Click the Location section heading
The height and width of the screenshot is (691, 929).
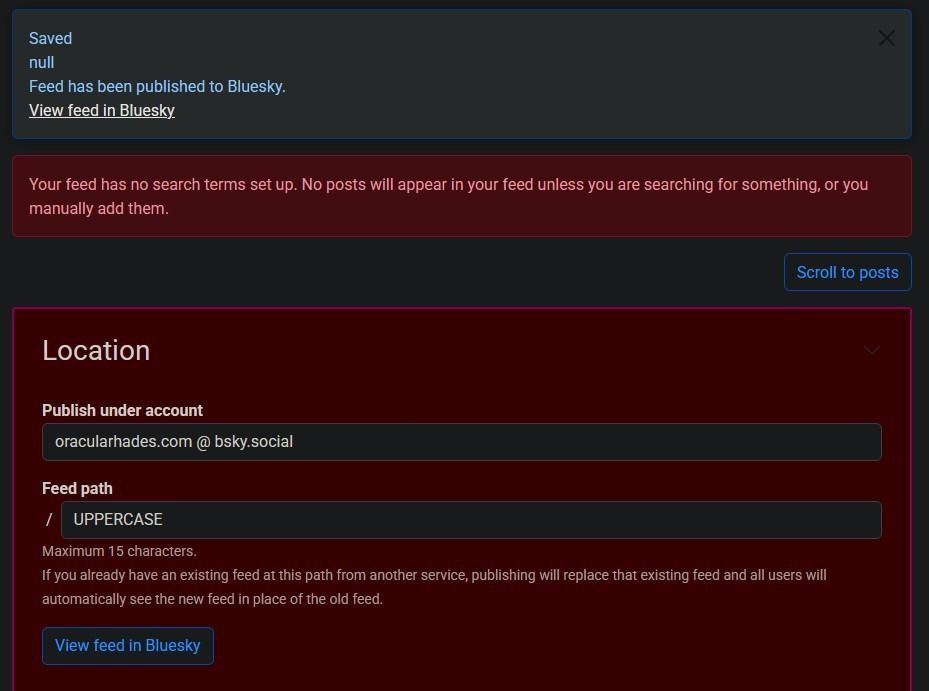(96, 350)
